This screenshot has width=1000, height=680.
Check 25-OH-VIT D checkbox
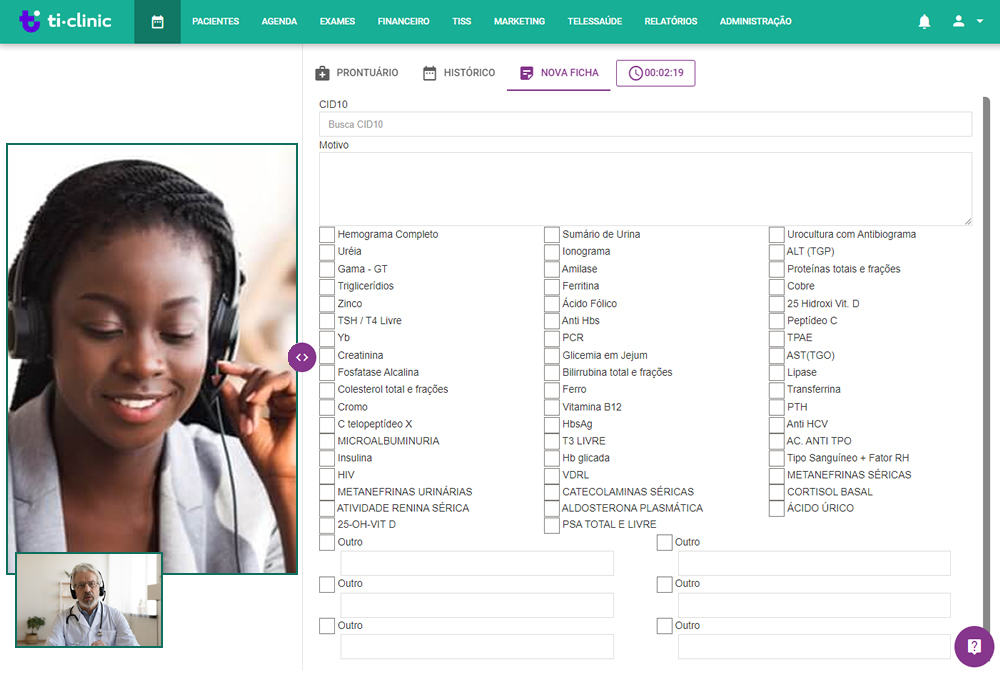(327, 525)
